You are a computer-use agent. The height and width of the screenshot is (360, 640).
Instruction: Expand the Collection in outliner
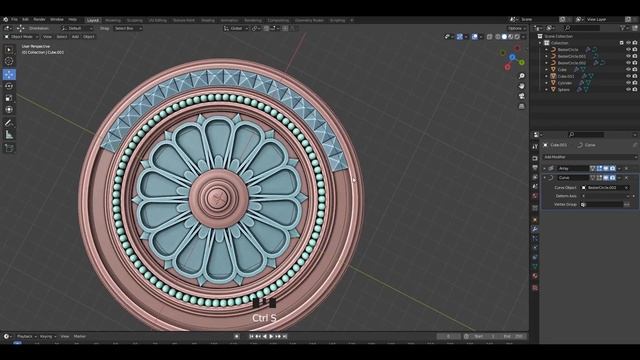tap(541, 43)
